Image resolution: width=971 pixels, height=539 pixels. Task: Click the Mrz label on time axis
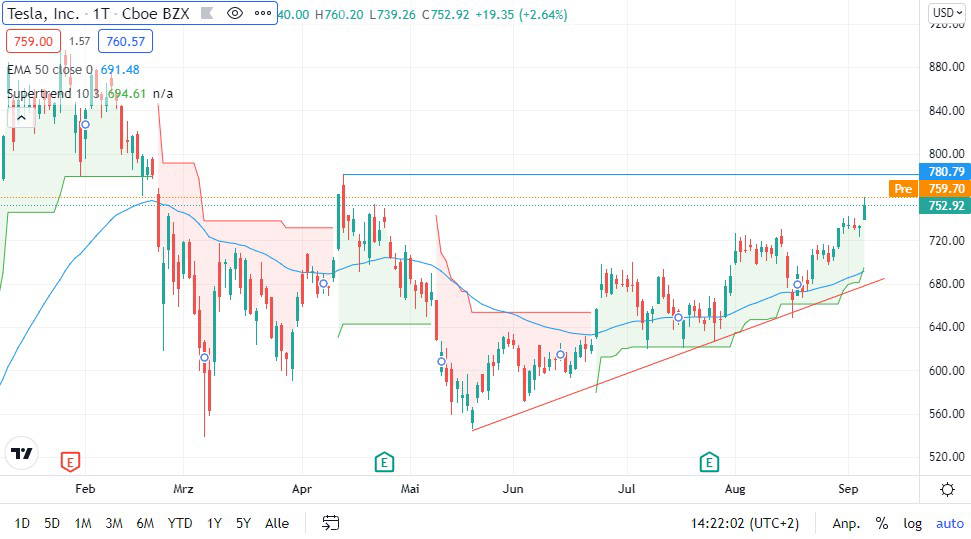(x=183, y=489)
